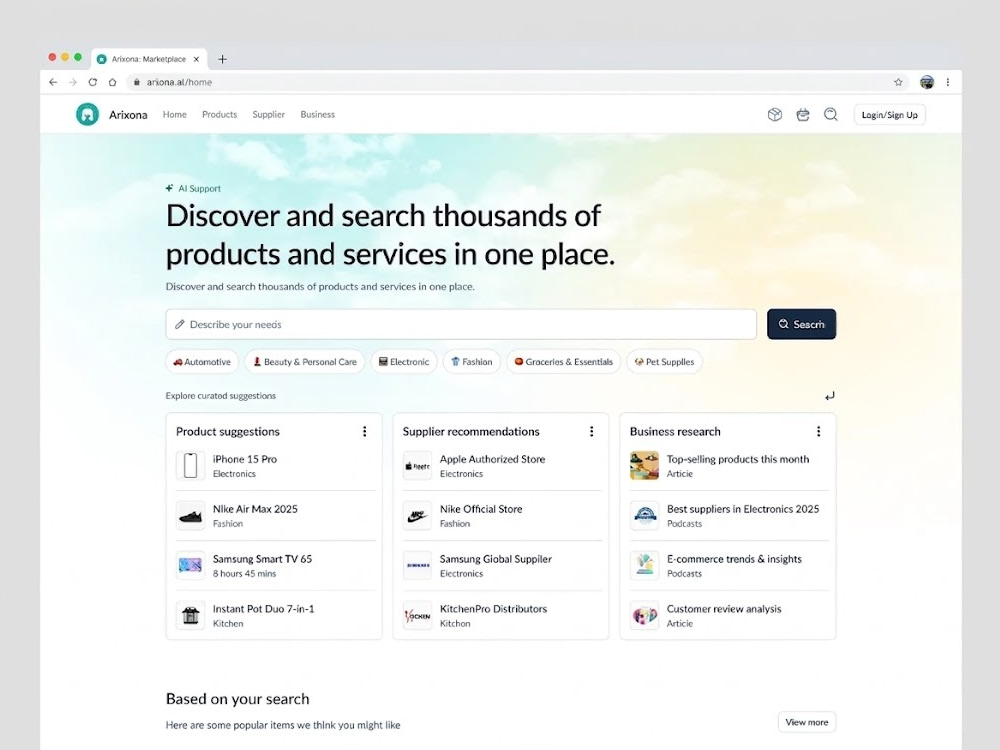Click the enter-arrow icon beside curated suggestions
Screen dimensions: 1000x750
(x=829, y=396)
